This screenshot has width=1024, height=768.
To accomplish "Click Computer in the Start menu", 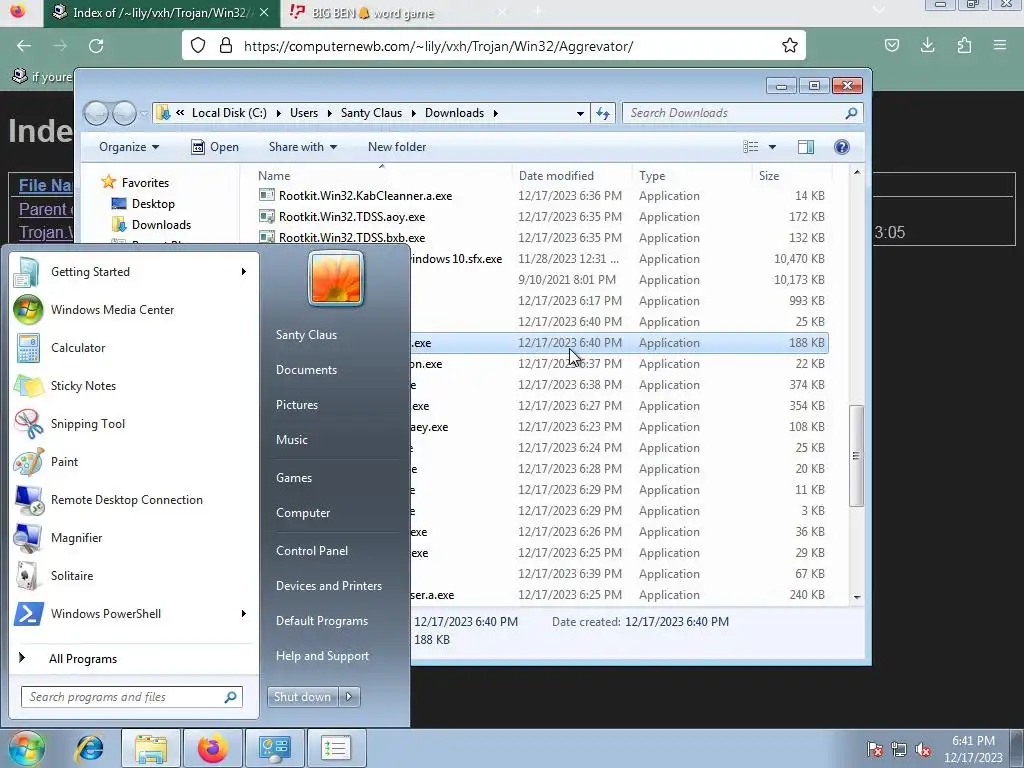I will tap(303, 513).
